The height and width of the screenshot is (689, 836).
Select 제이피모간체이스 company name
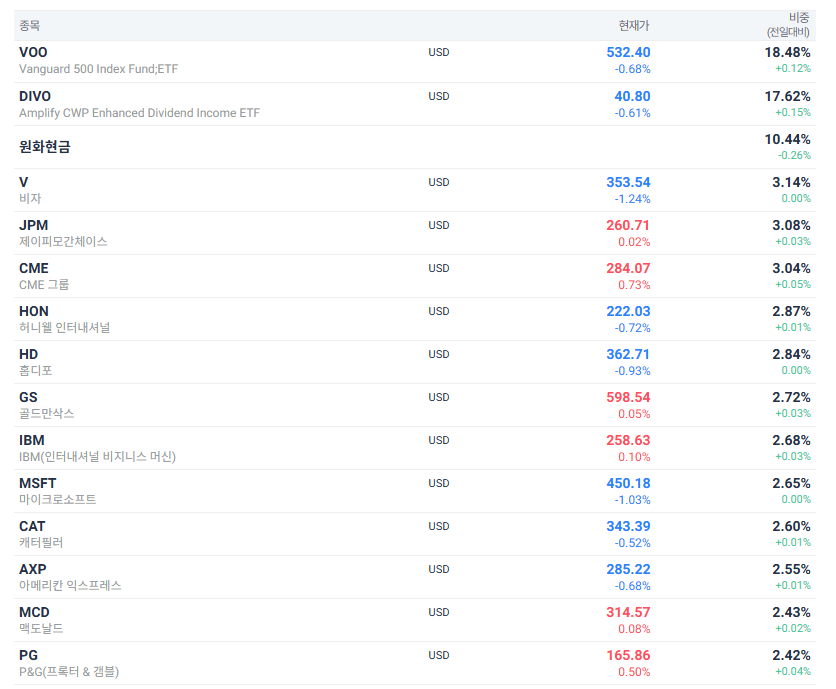click(x=63, y=242)
